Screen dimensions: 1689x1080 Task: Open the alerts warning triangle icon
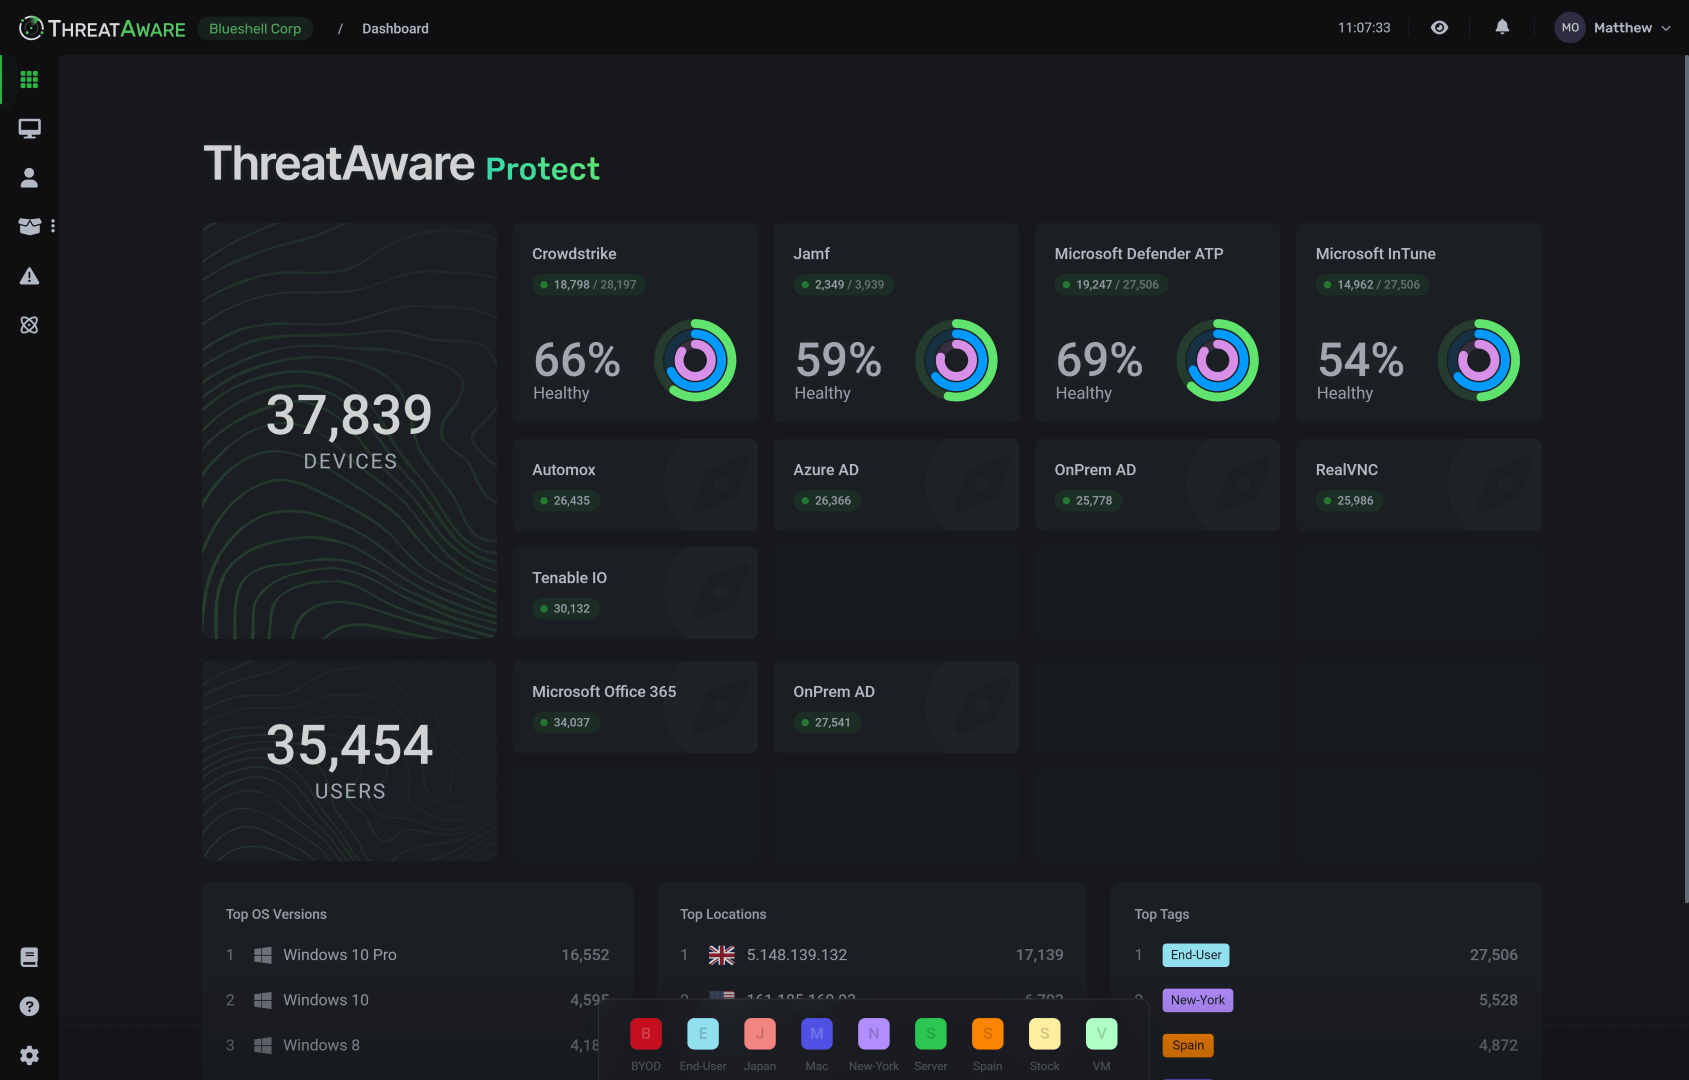point(29,276)
